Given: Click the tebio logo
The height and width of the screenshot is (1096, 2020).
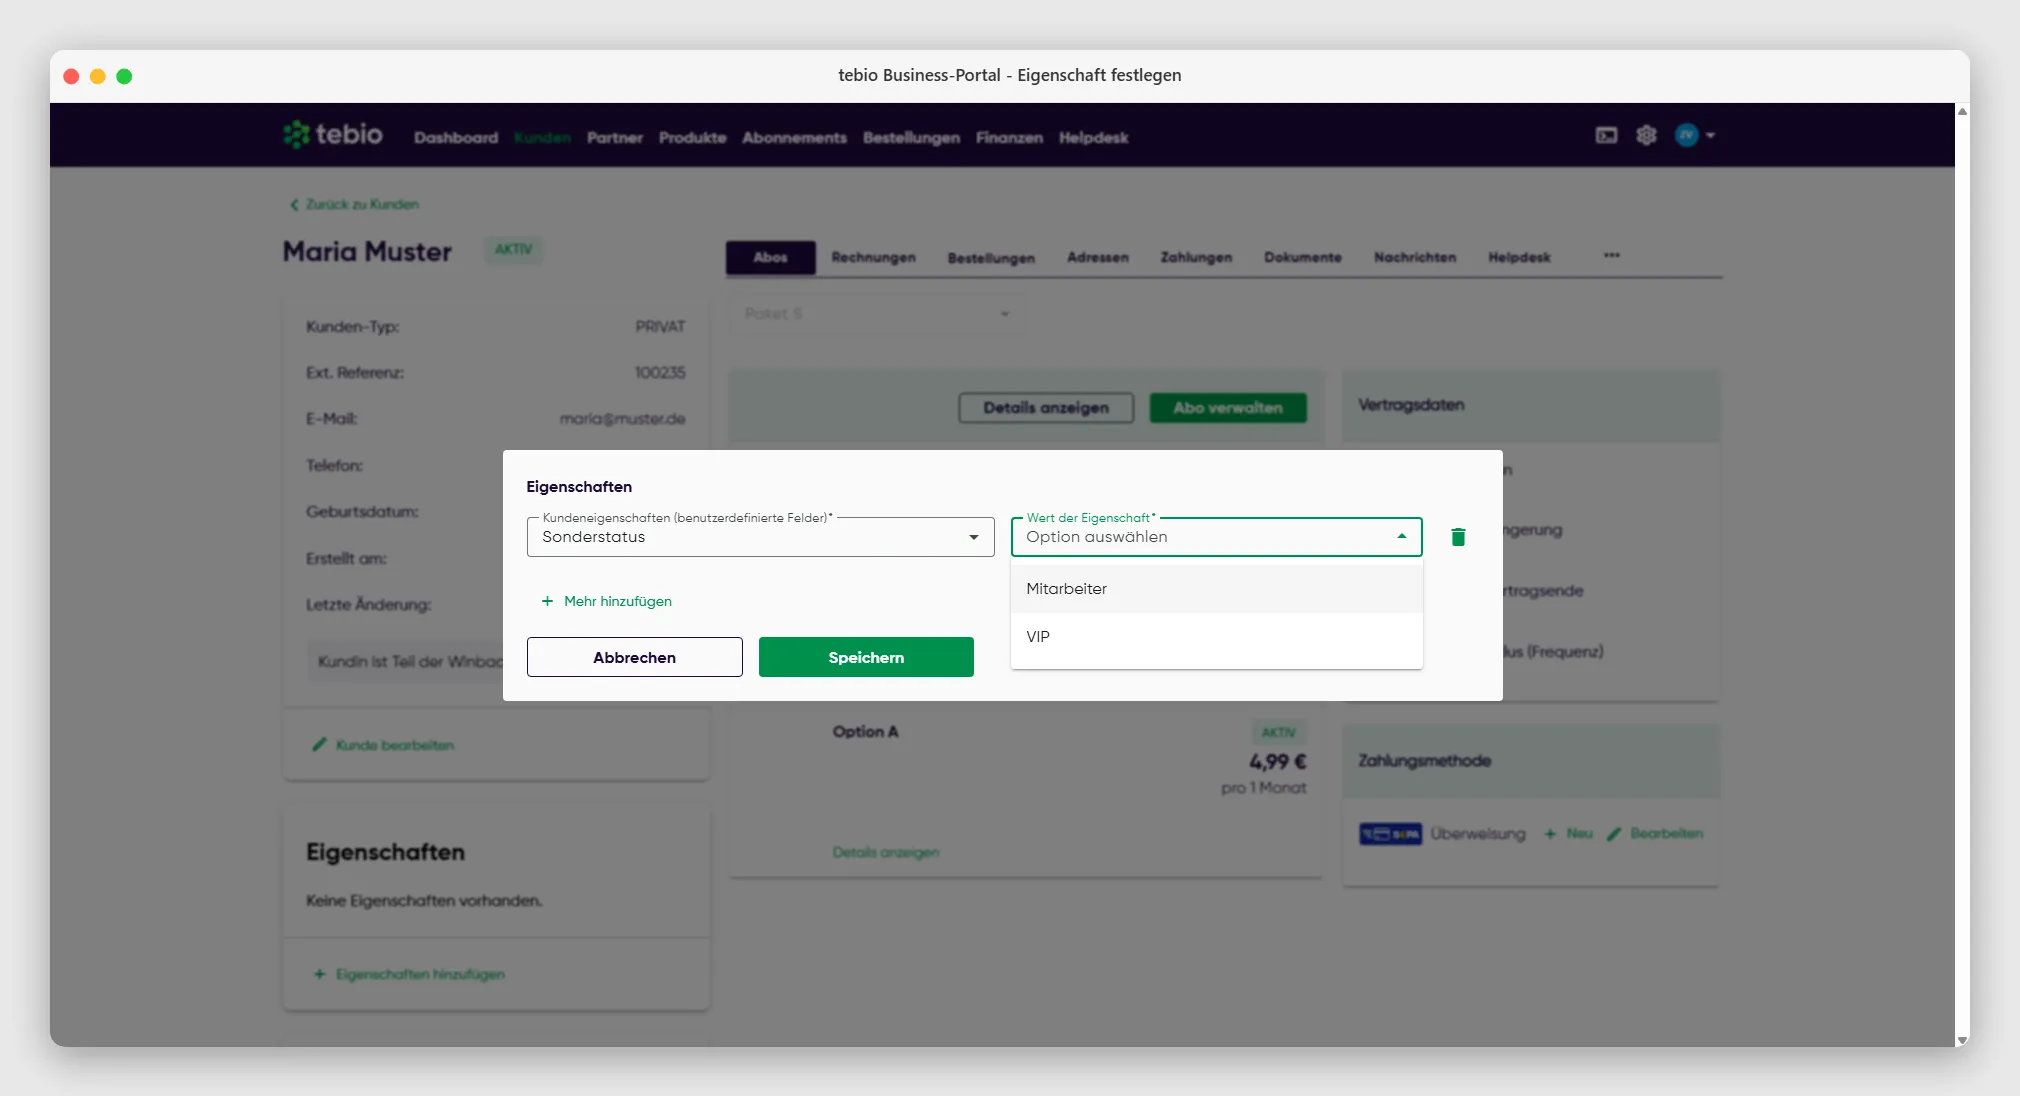Looking at the screenshot, I should pos(333,134).
